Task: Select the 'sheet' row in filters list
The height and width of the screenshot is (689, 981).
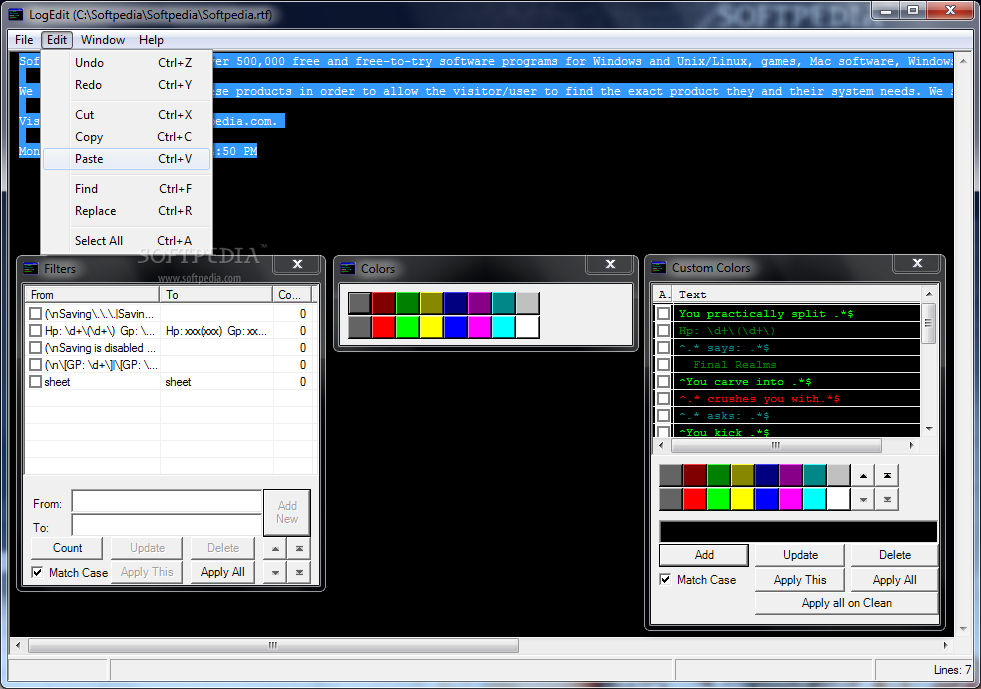Action: (169, 382)
